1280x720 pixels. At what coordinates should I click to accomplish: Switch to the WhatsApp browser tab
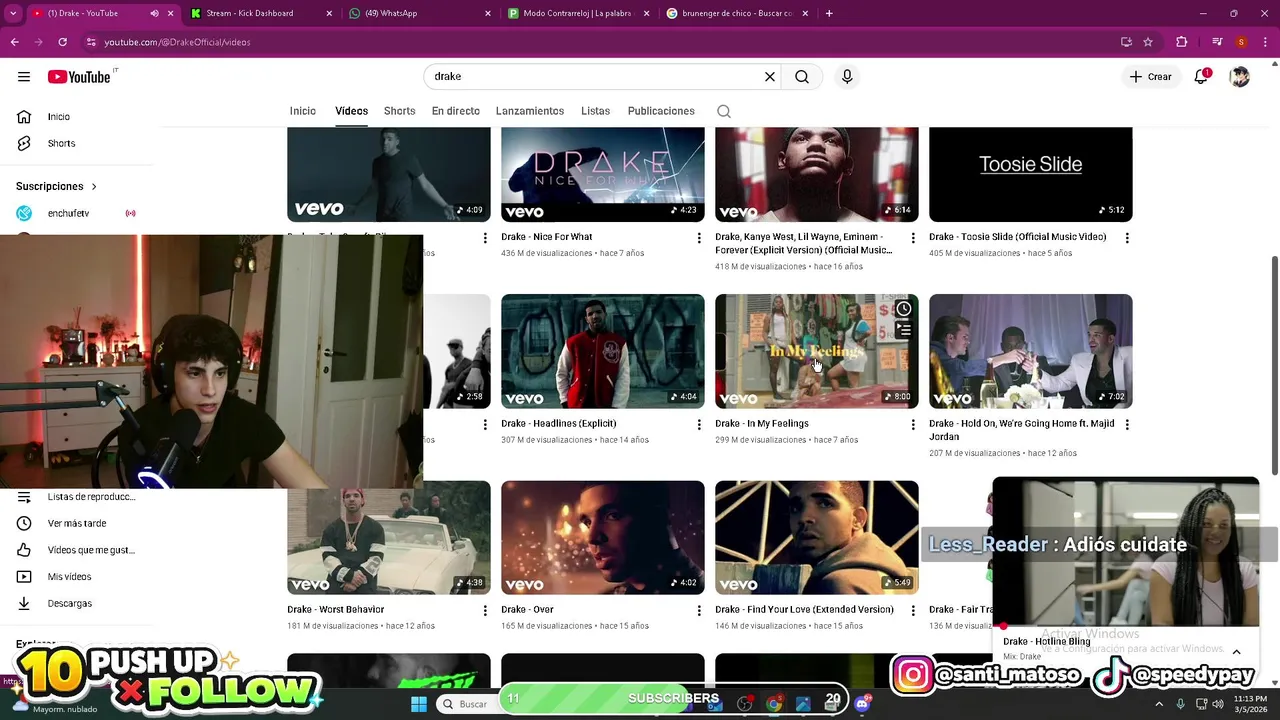421,13
